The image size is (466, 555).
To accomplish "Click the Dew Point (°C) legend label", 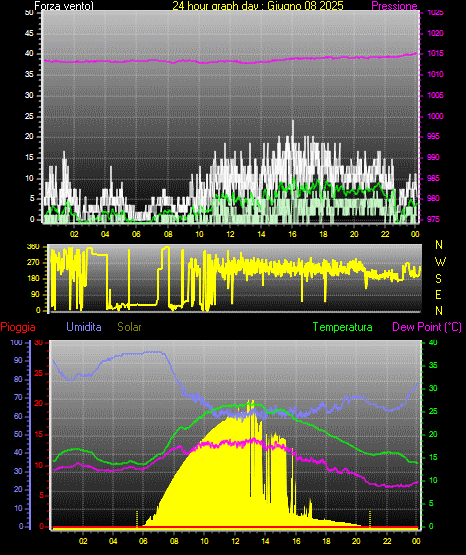I will 427,327.
